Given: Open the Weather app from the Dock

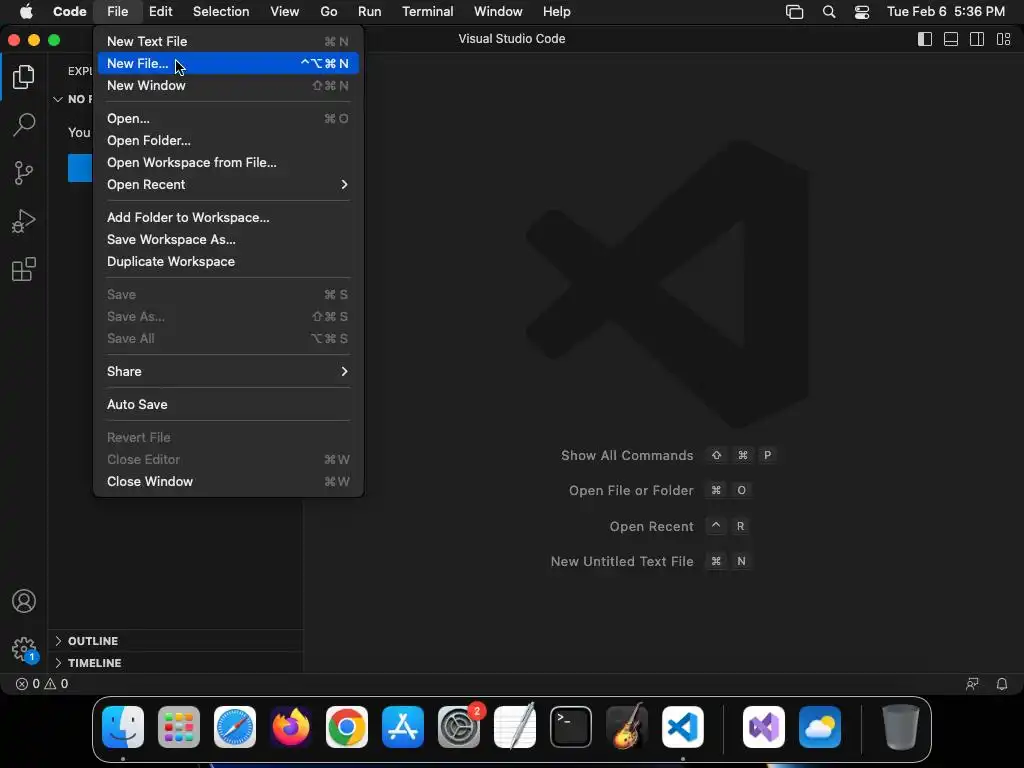Looking at the screenshot, I should [x=820, y=727].
